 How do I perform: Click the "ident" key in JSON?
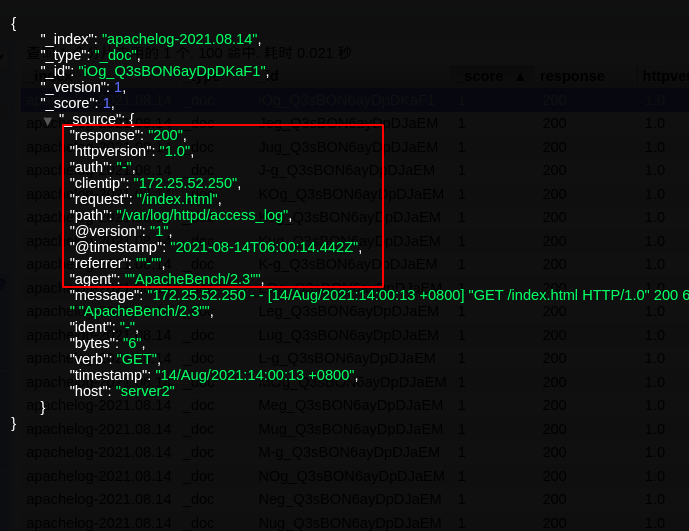[92, 327]
